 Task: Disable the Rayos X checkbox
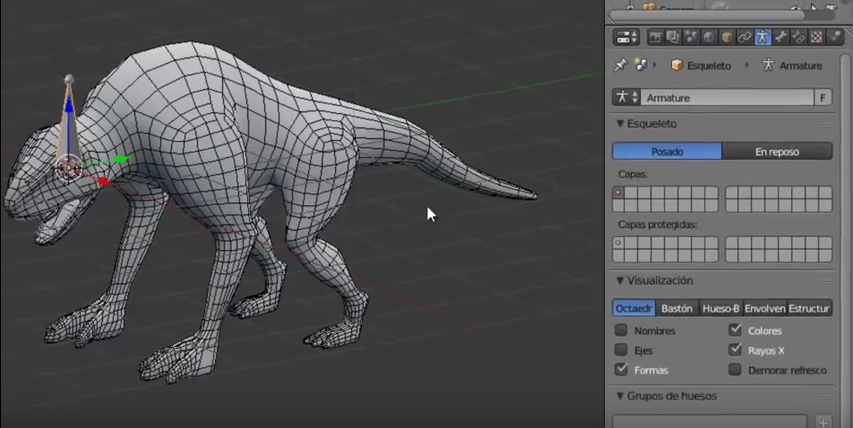tap(735, 350)
